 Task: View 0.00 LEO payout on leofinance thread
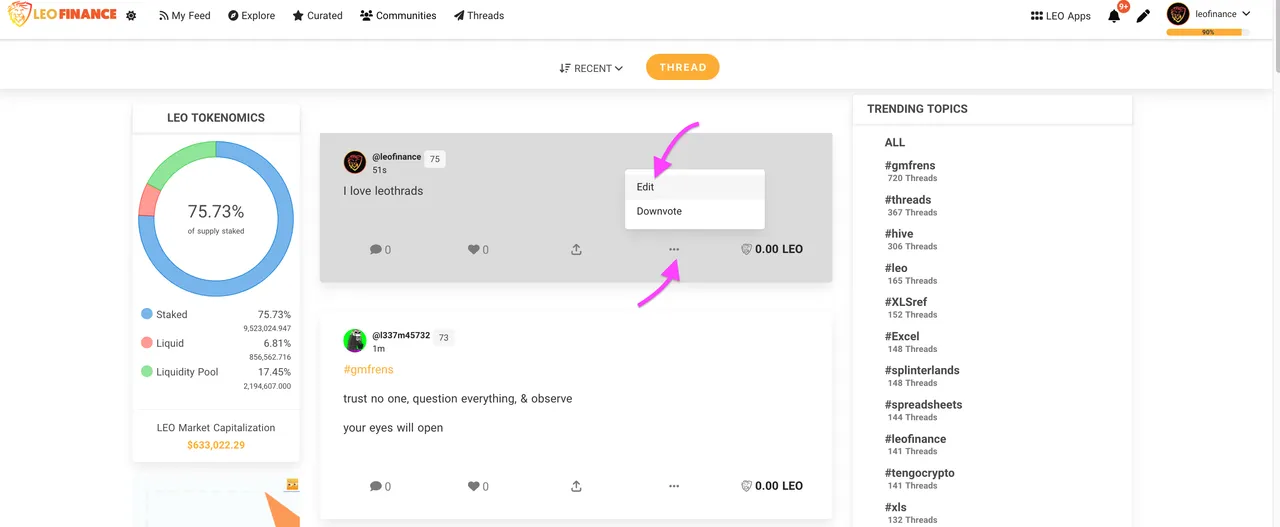(x=771, y=249)
